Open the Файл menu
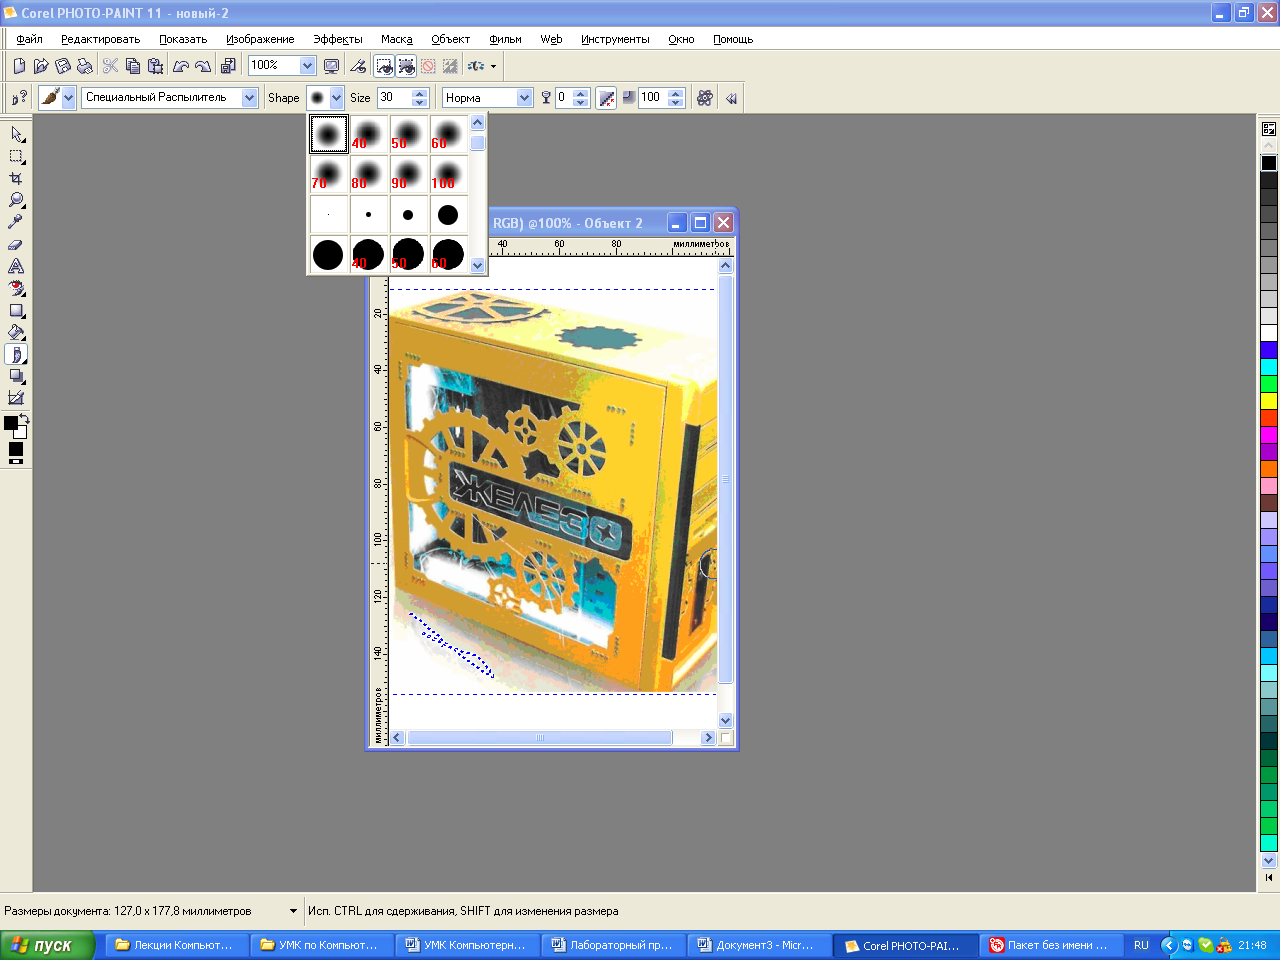Image resolution: width=1280 pixels, height=960 pixels. [x=29, y=39]
